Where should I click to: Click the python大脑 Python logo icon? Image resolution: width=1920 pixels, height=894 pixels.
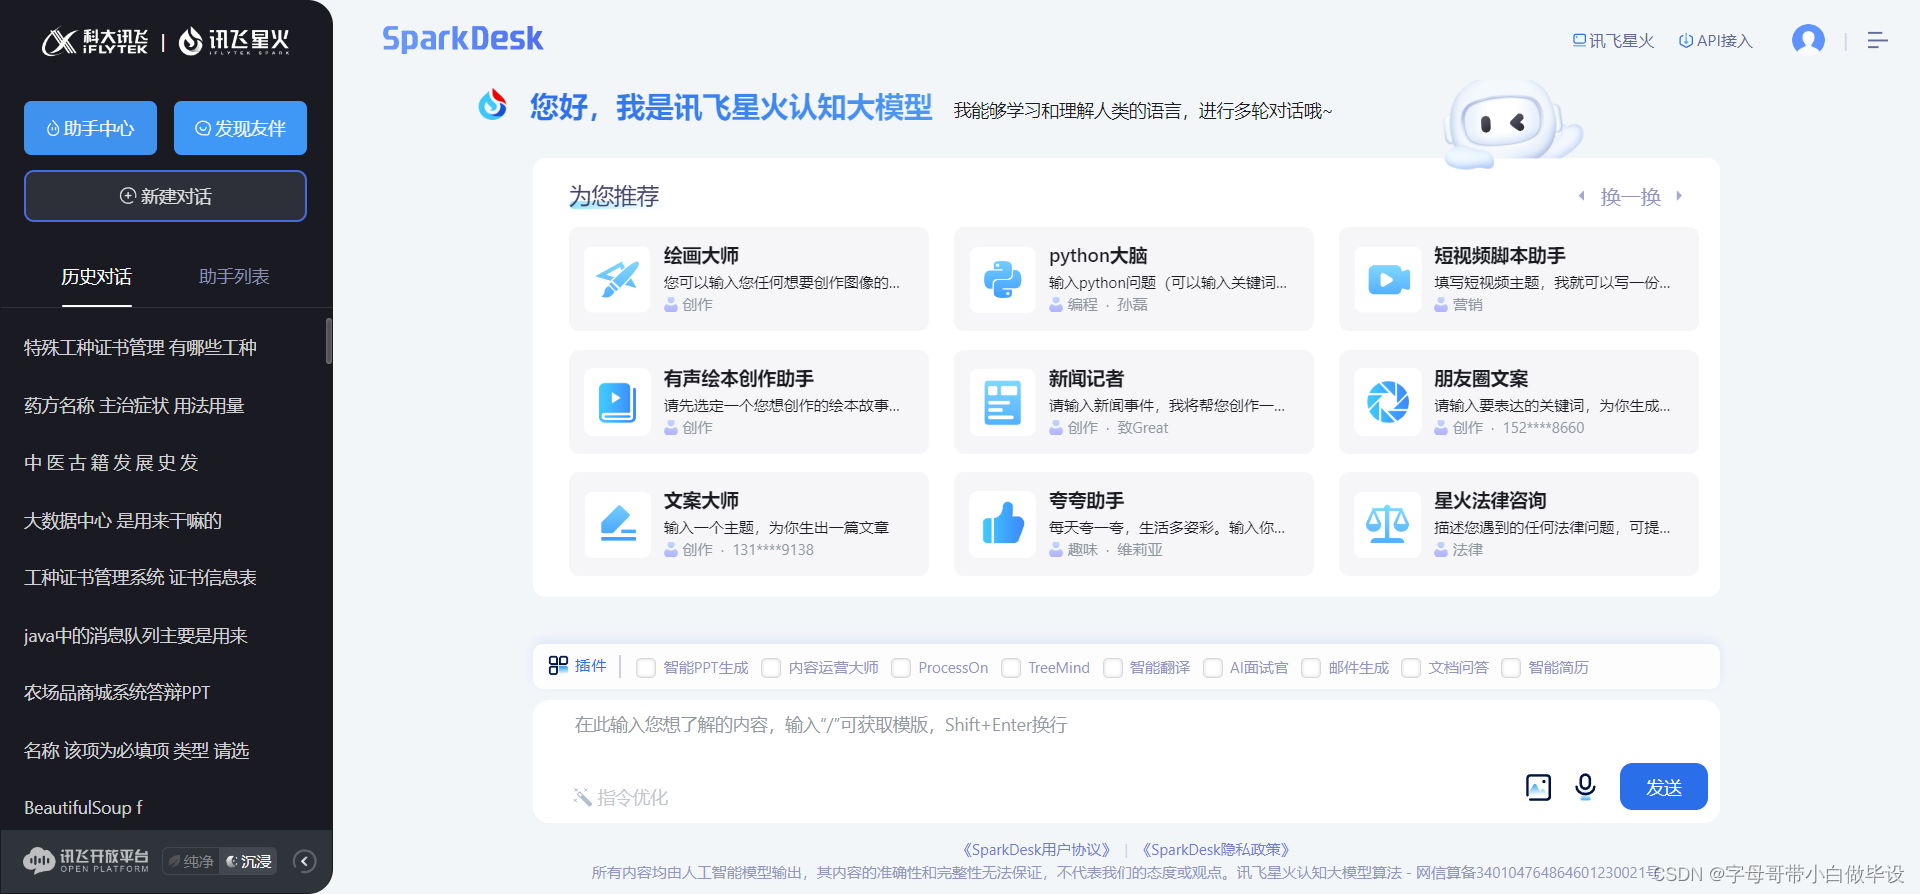tap(1002, 279)
